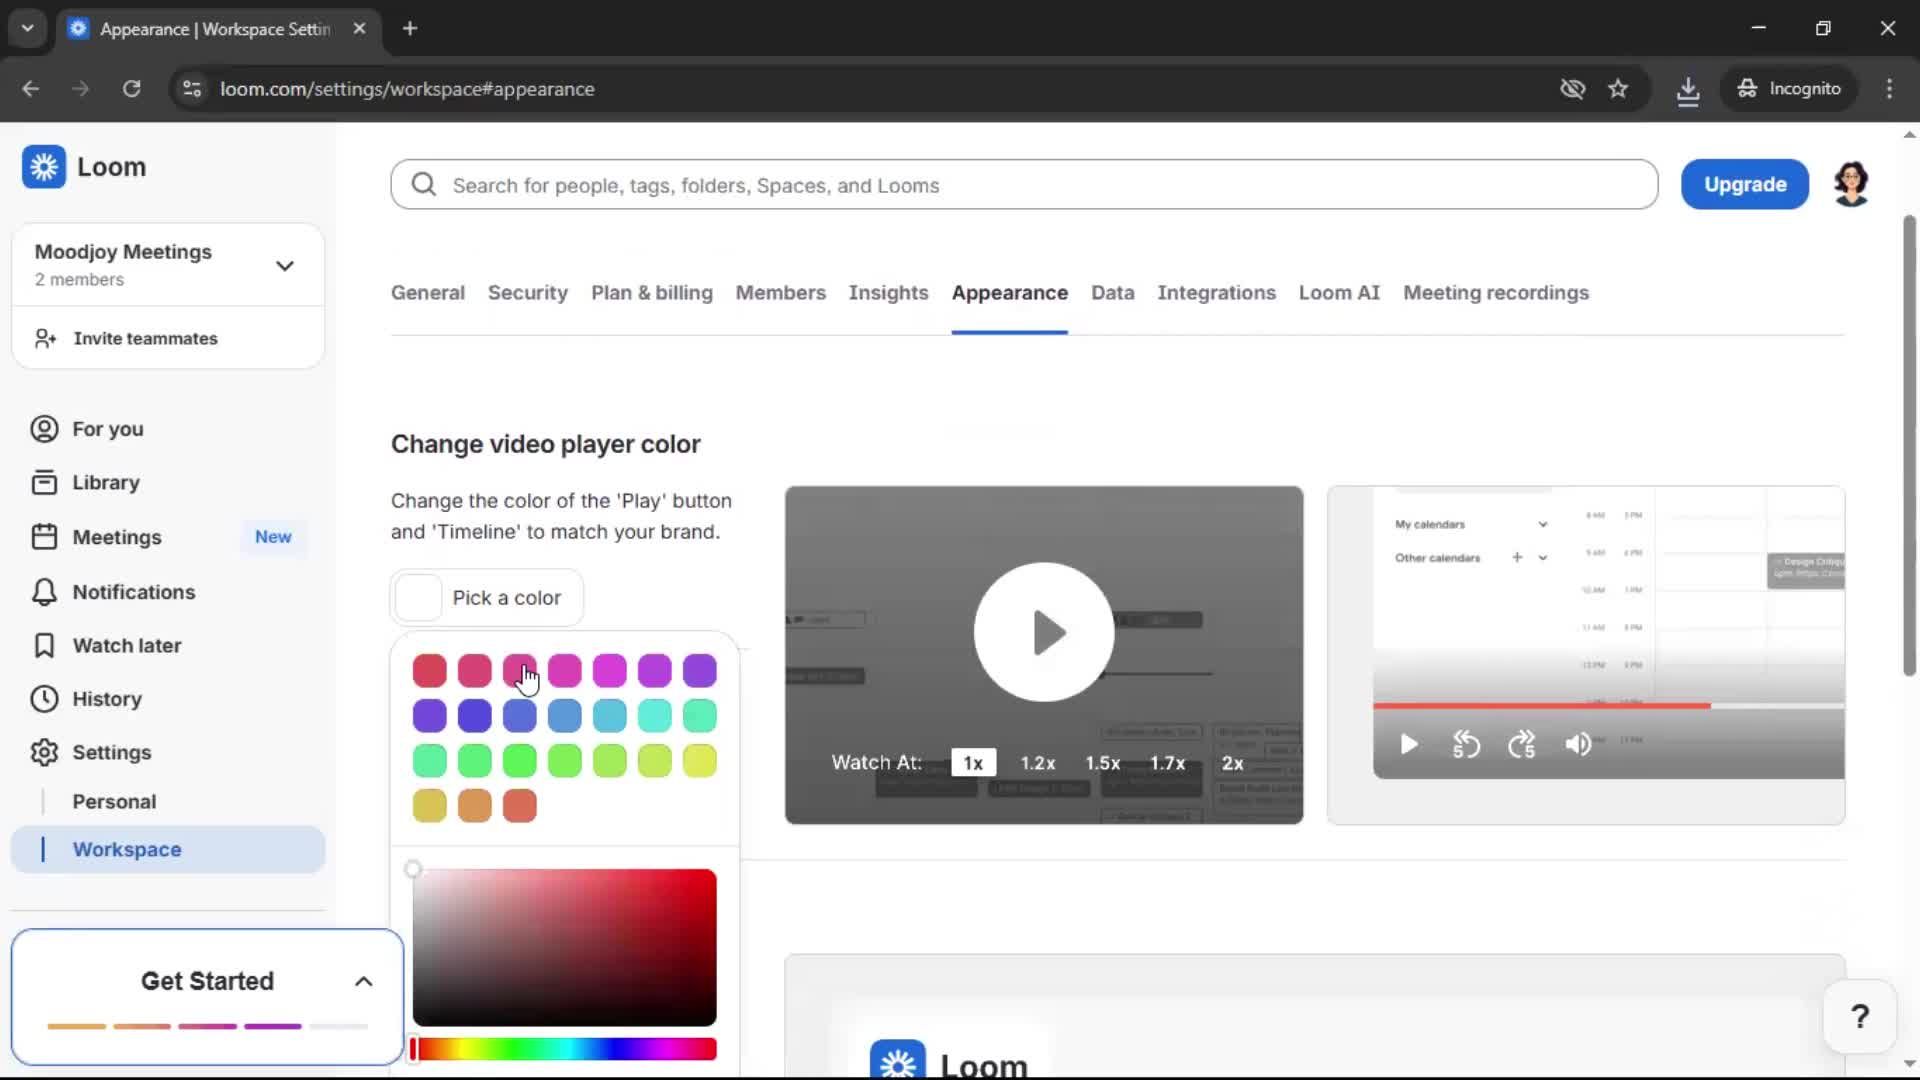Screen dimensions: 1920x1080
Task: Select Watch later in the sidebar
Action: point(127,645)
